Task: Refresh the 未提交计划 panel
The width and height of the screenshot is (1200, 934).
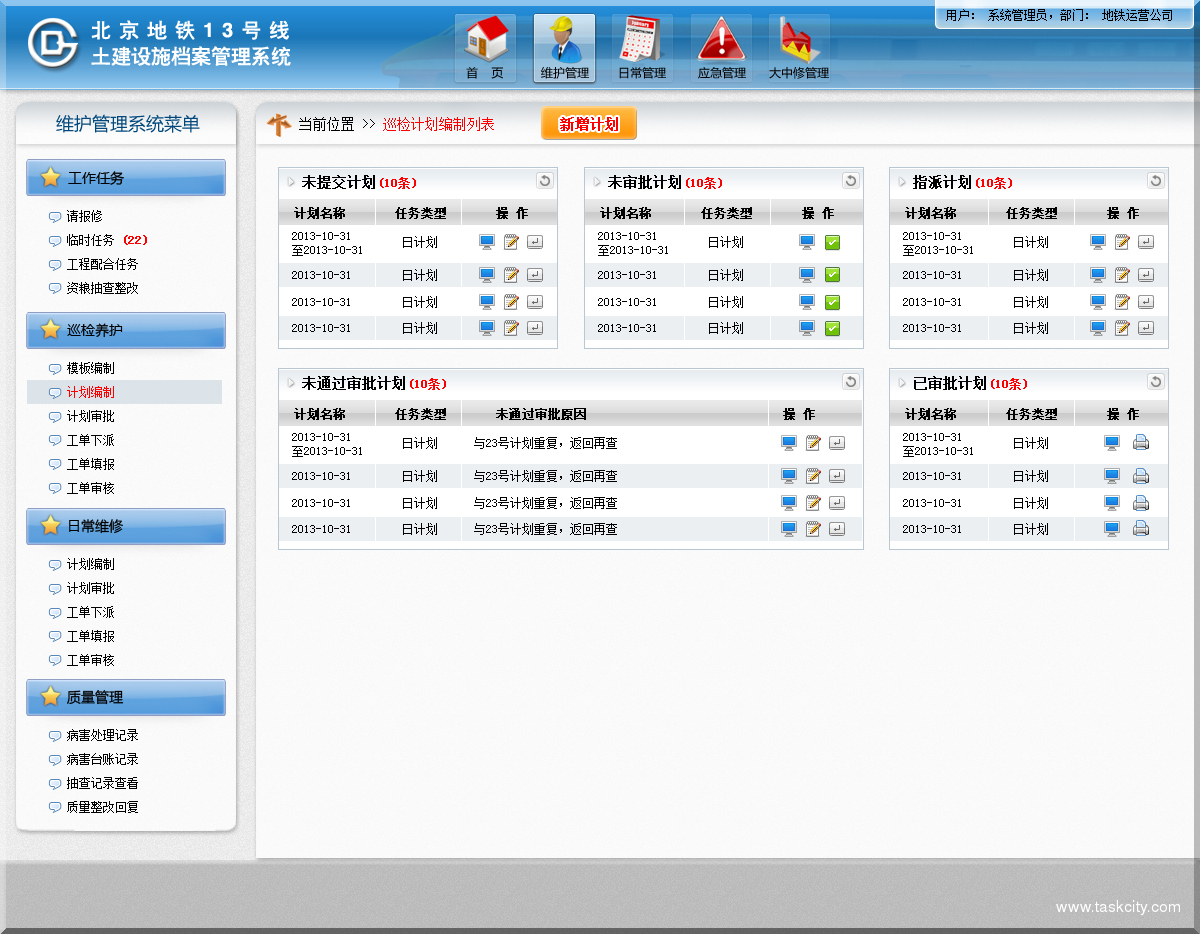Action: (x=544, y=181)
